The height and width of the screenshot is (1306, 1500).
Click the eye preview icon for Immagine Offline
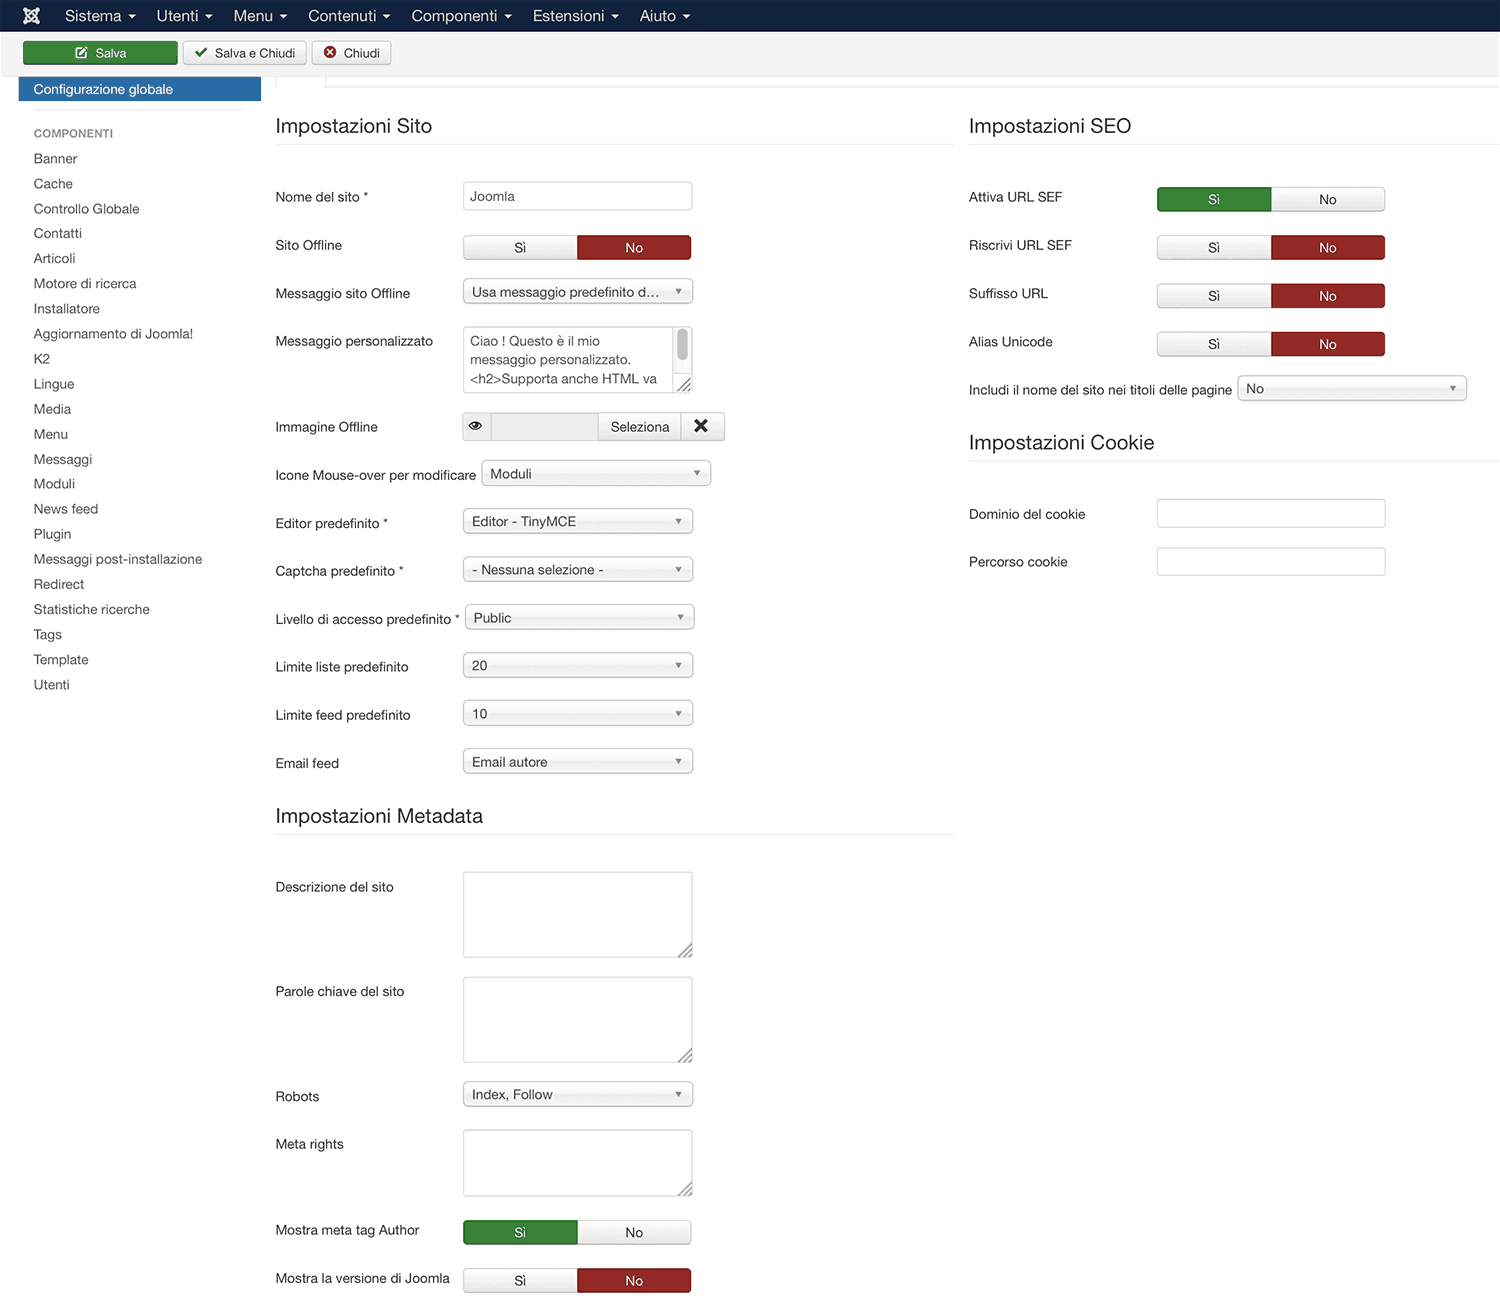(x=476, y=427)
